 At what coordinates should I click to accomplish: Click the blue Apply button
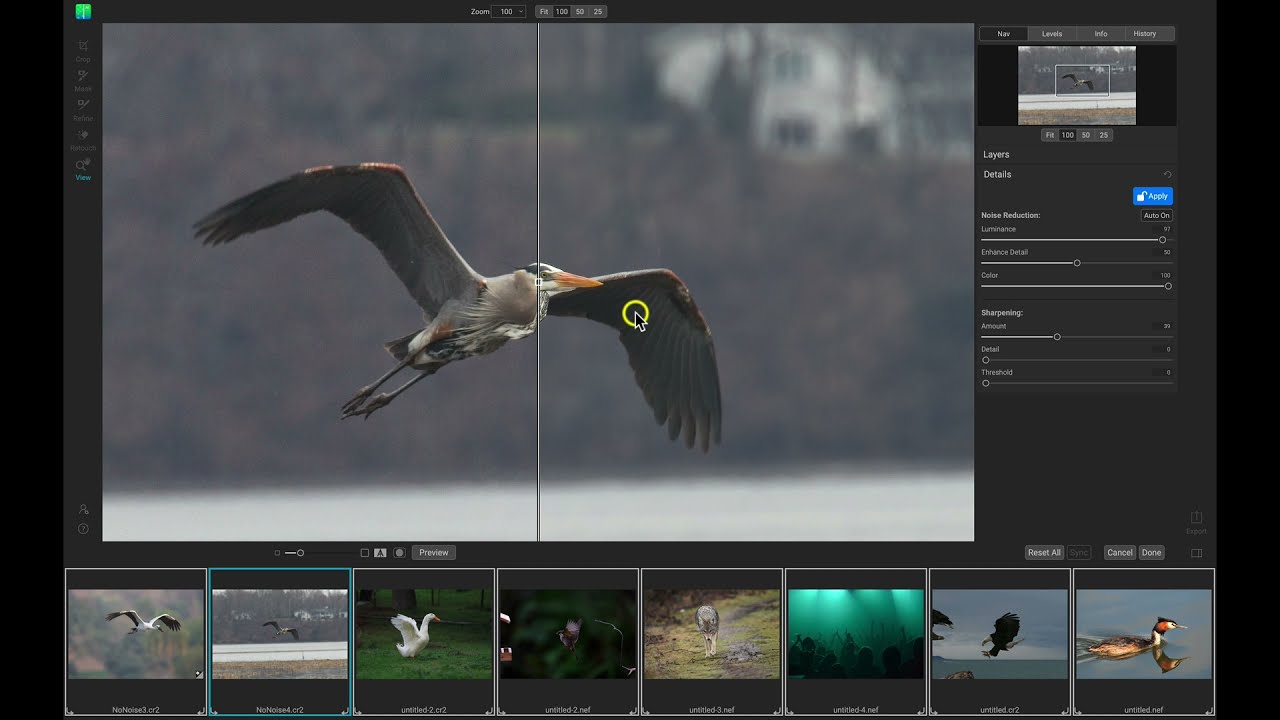coord(1152,196)
